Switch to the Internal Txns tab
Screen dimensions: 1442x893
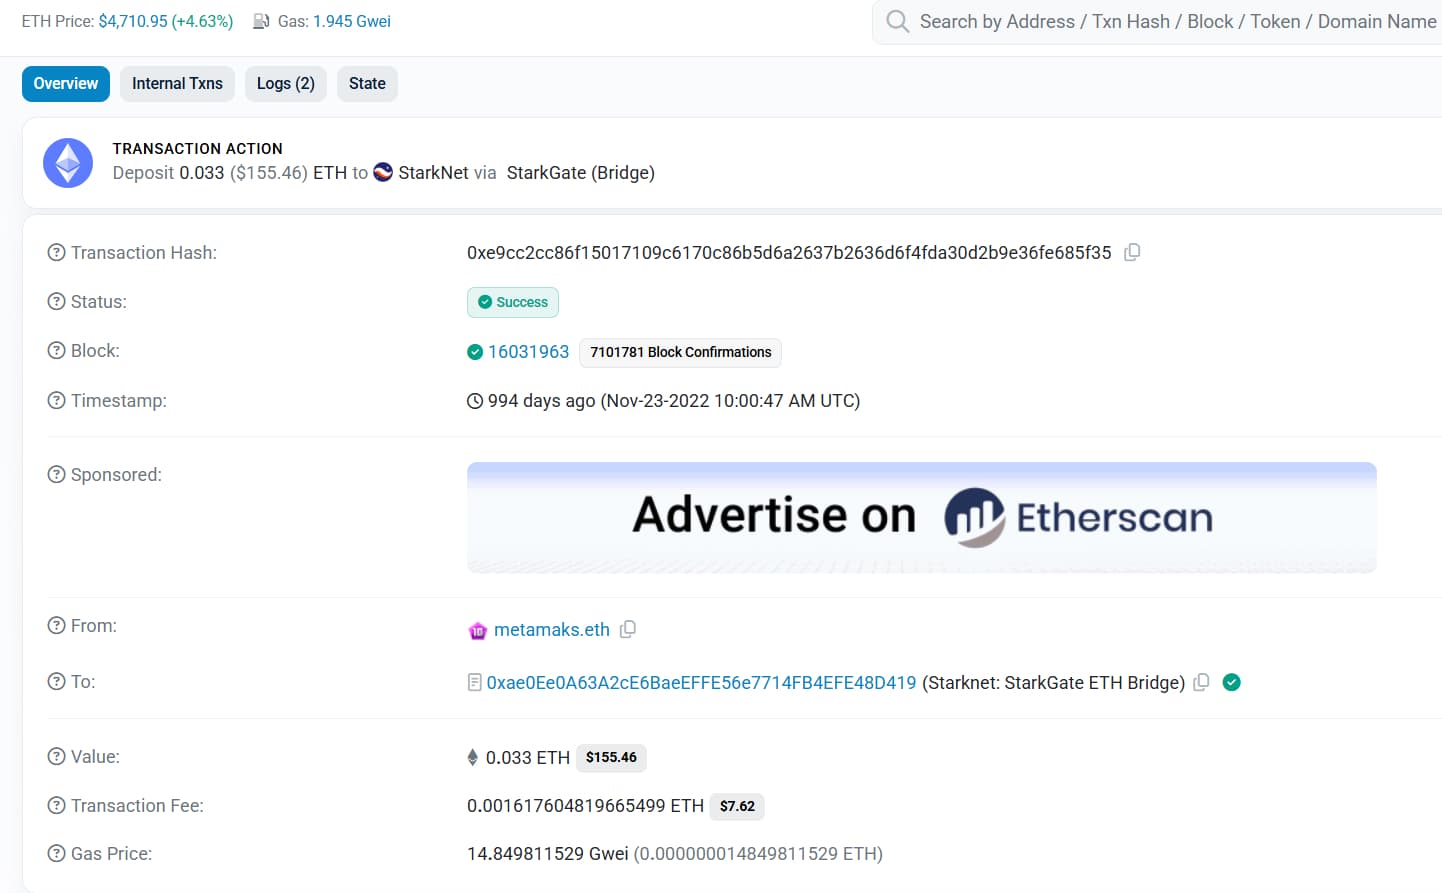tap(177, 83)
